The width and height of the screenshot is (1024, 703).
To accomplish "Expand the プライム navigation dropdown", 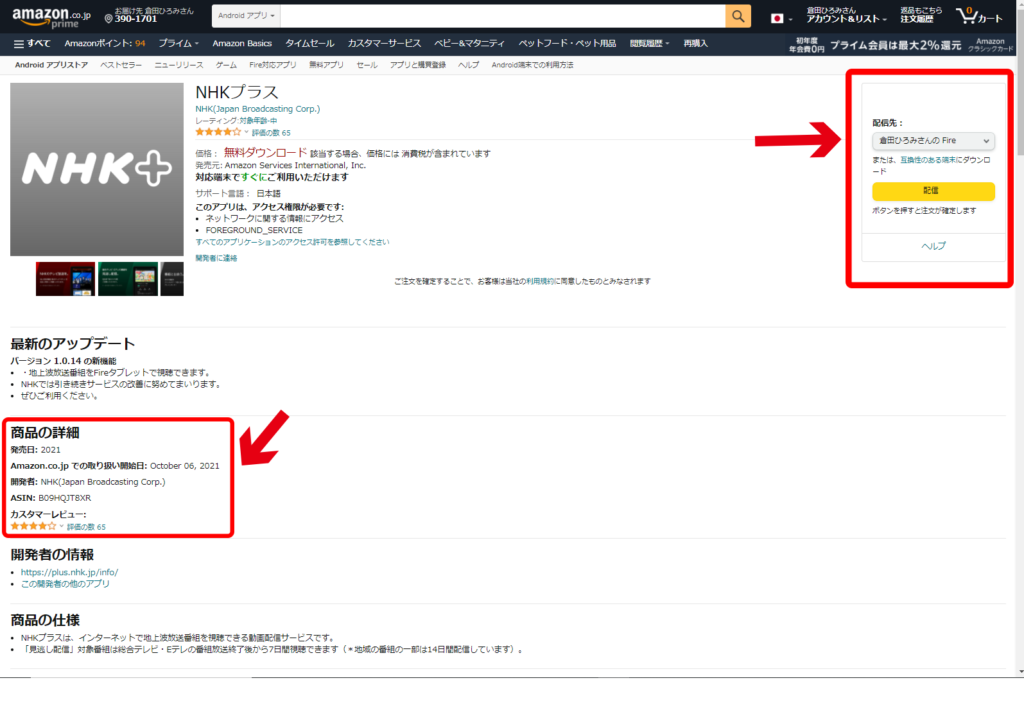I will pyautogui.click(x=178, y=44).
